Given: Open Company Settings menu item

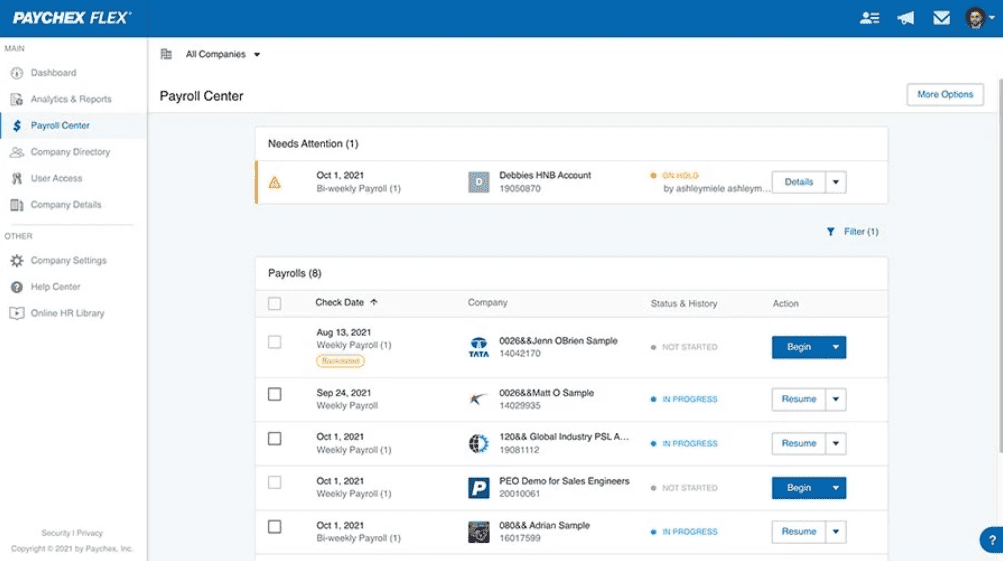Looking at the screenshot, I should tap(68, 260).
